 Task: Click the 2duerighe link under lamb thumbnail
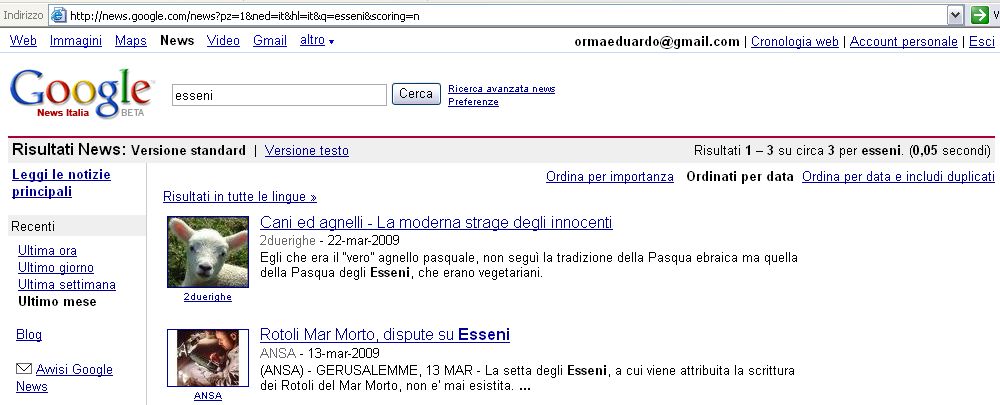point(208,297)
